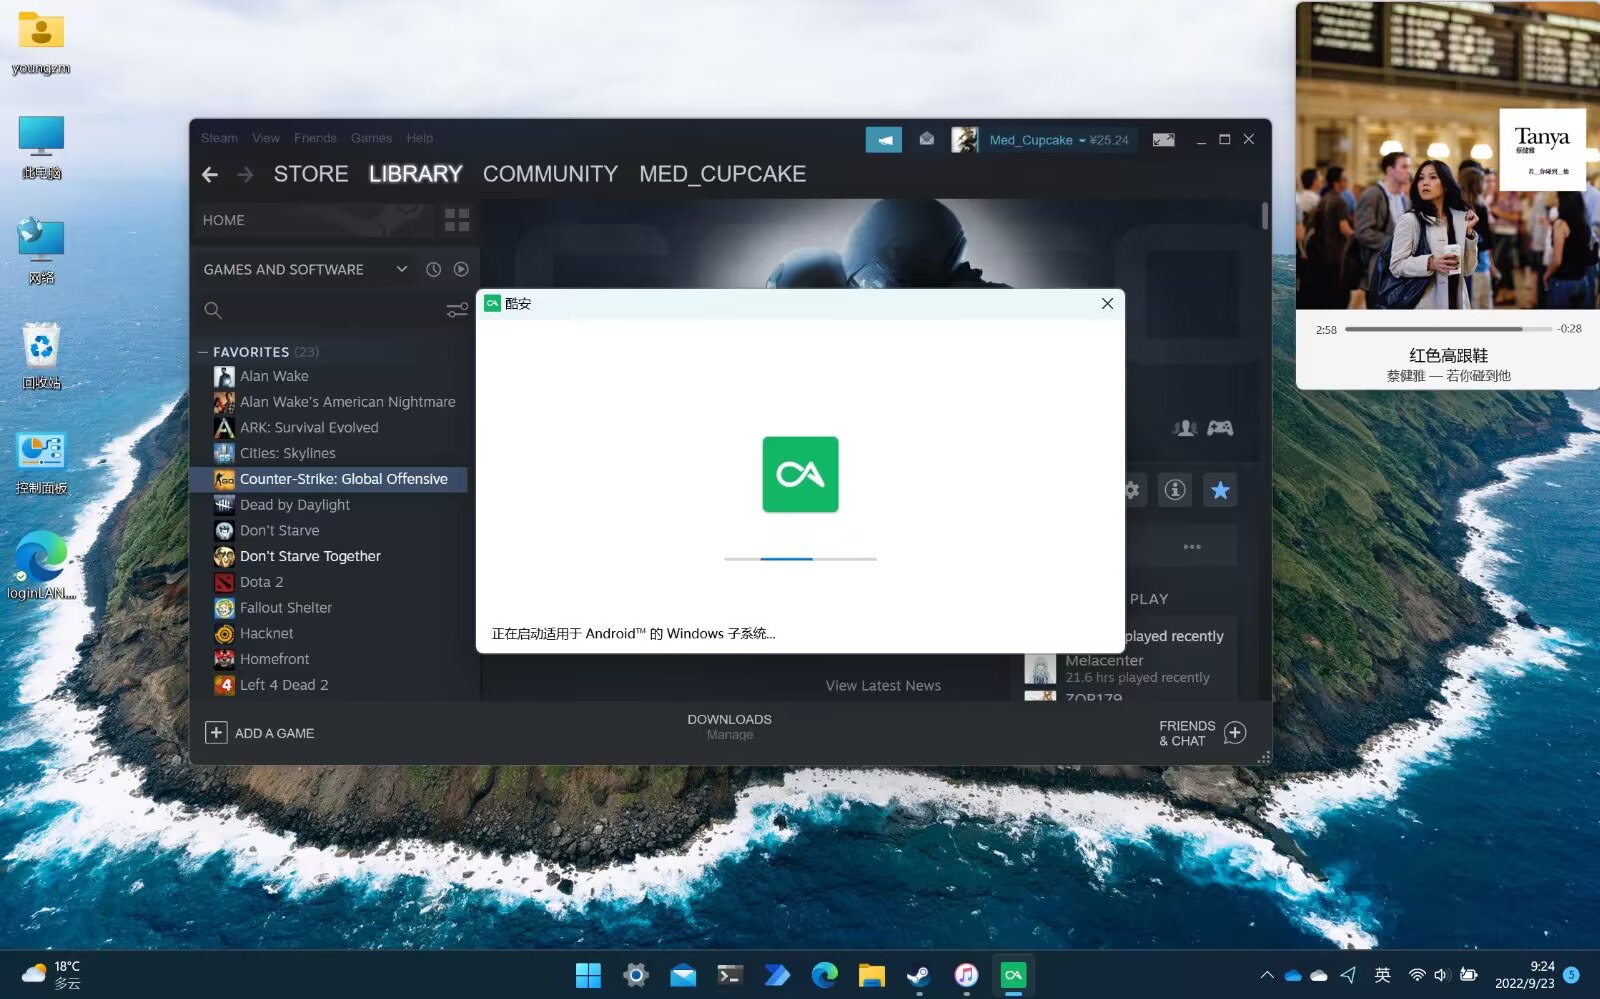Show hidden system tray icons
The image size is (1600, 999).
click(1266, 975)
